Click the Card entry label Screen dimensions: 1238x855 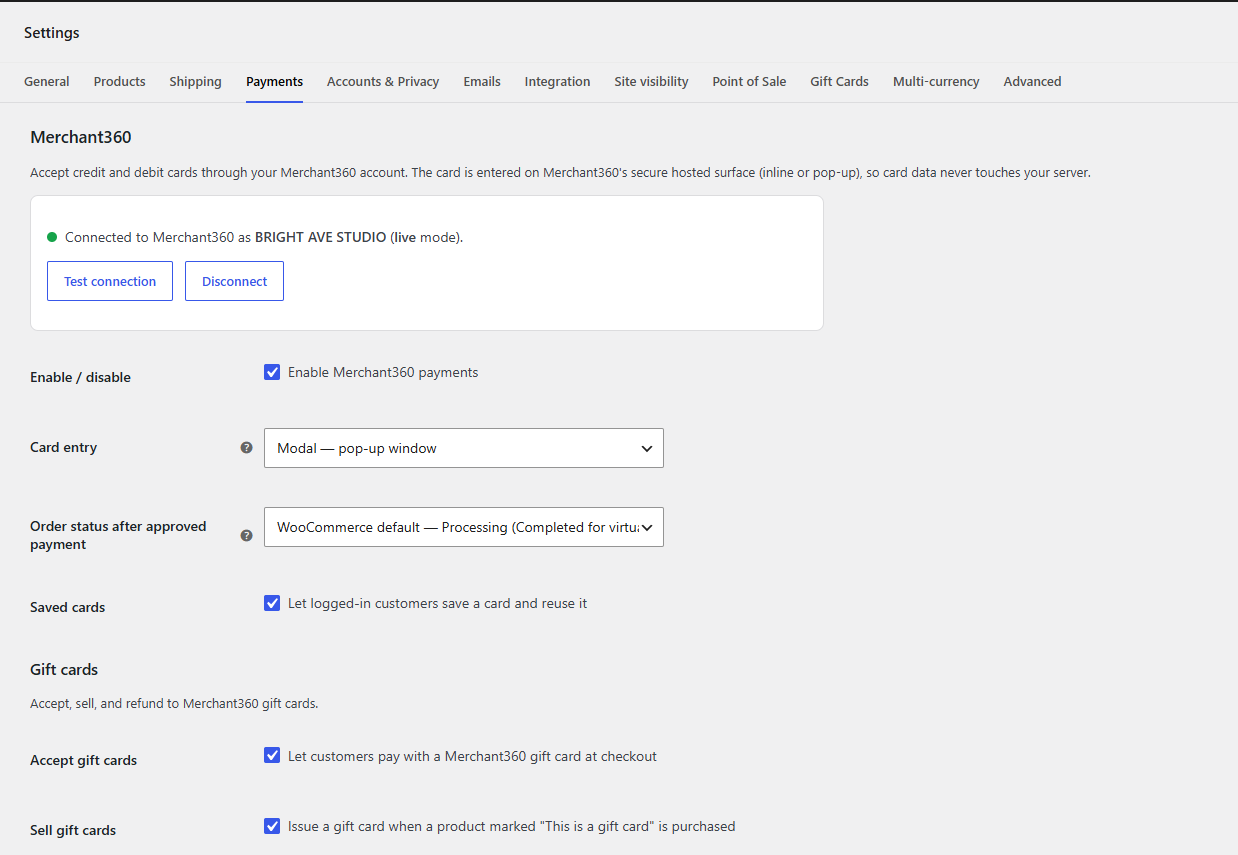[63, 447]
